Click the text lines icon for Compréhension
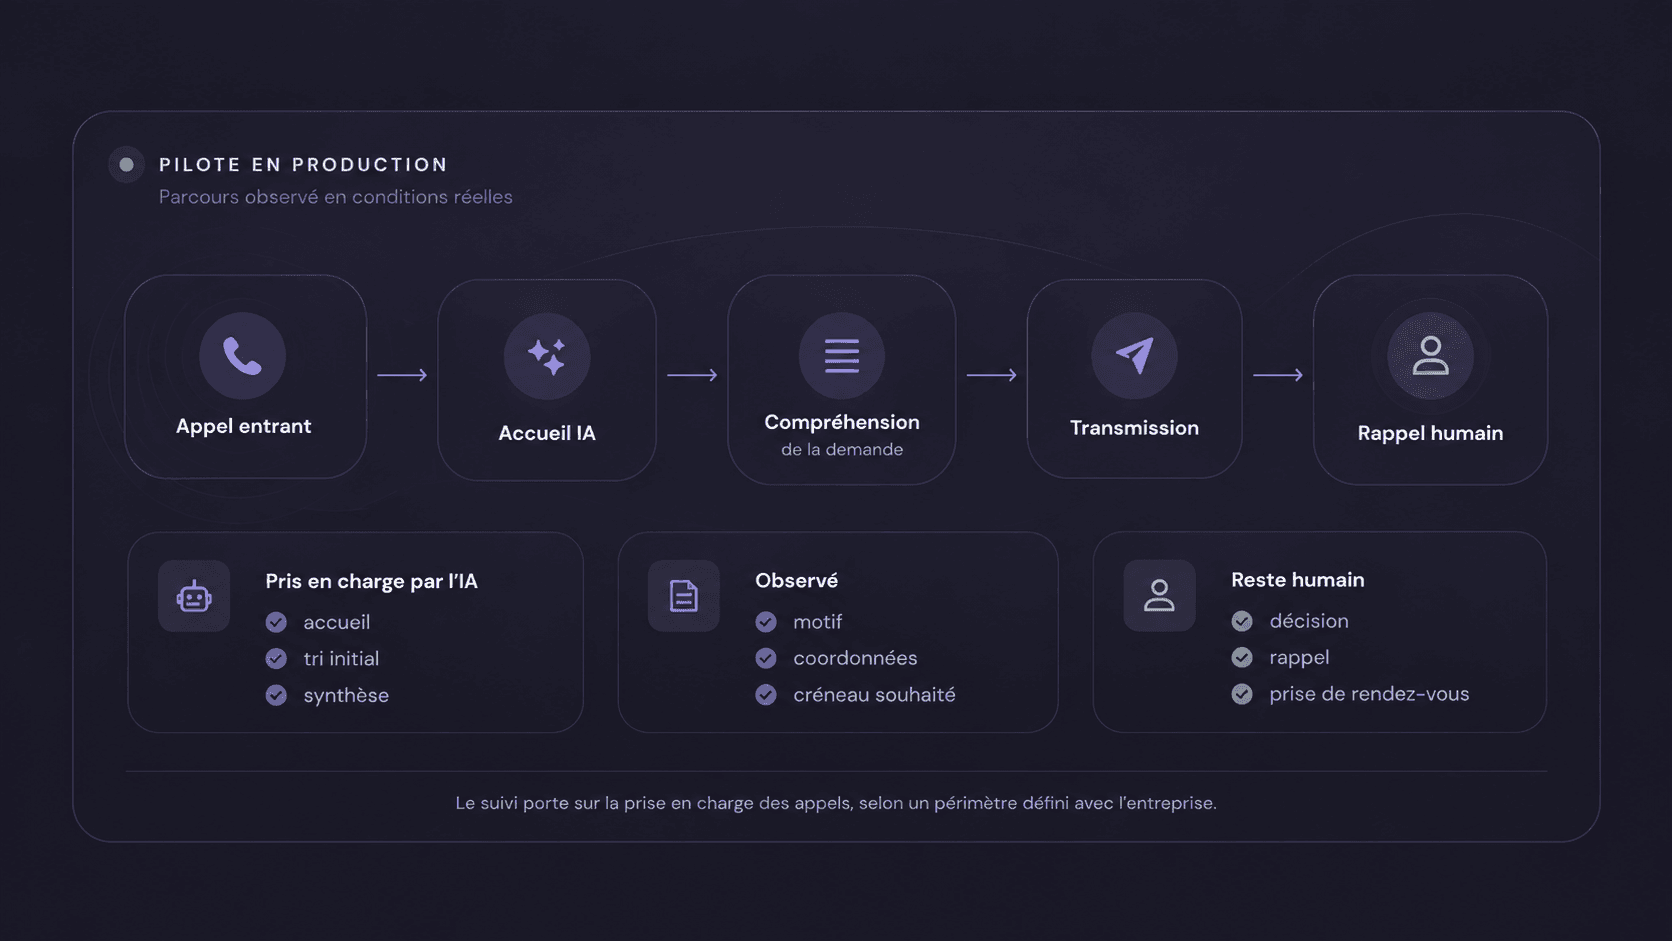 (842, 355)
